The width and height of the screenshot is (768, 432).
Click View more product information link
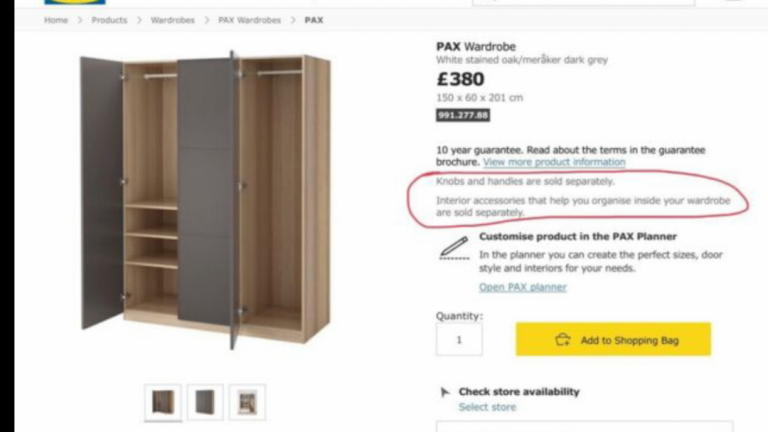click(554, 162)
